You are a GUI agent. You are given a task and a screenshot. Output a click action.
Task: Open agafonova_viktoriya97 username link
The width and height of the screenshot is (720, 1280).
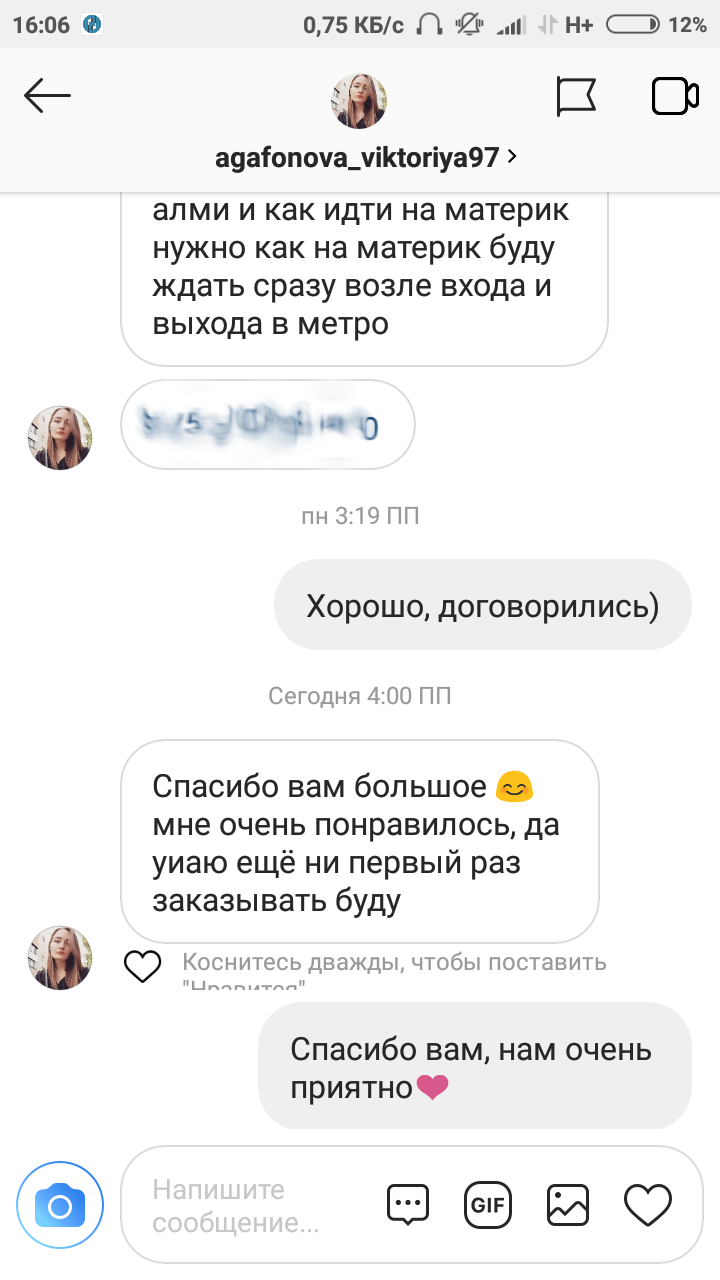click(x=357, y=158)
